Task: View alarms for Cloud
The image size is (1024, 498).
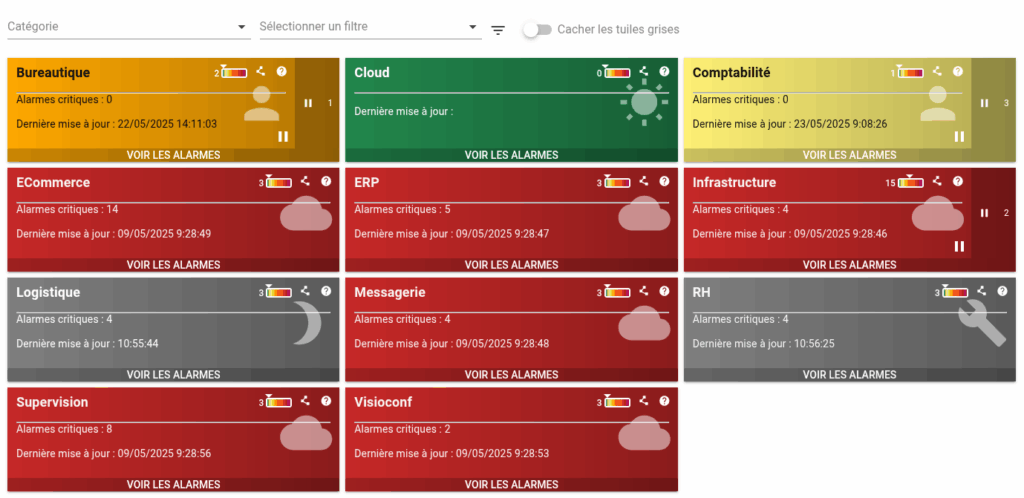Action: 511,155
